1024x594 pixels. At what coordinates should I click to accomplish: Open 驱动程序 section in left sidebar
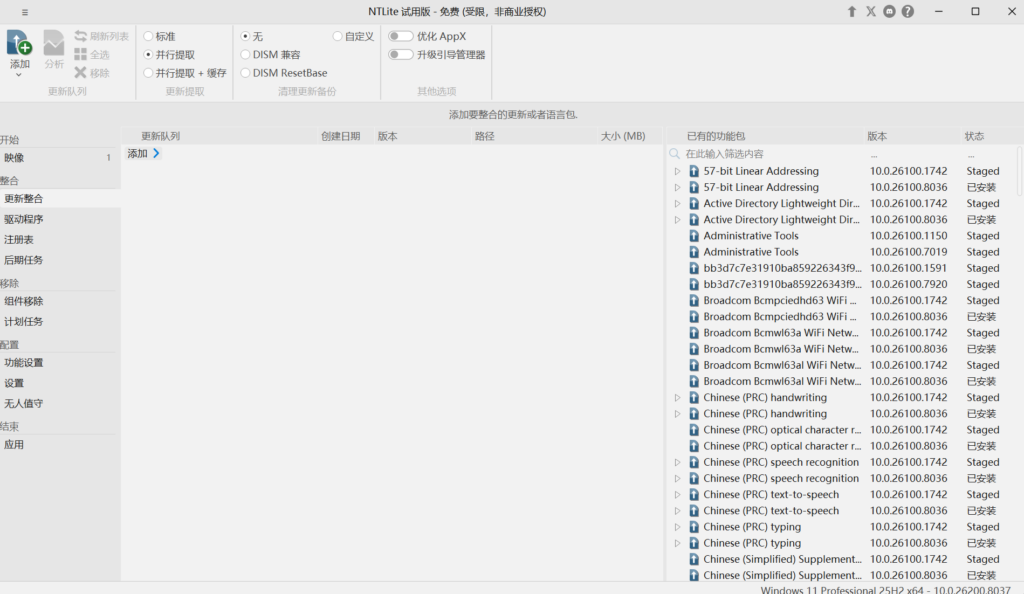[x=24, y=219]
